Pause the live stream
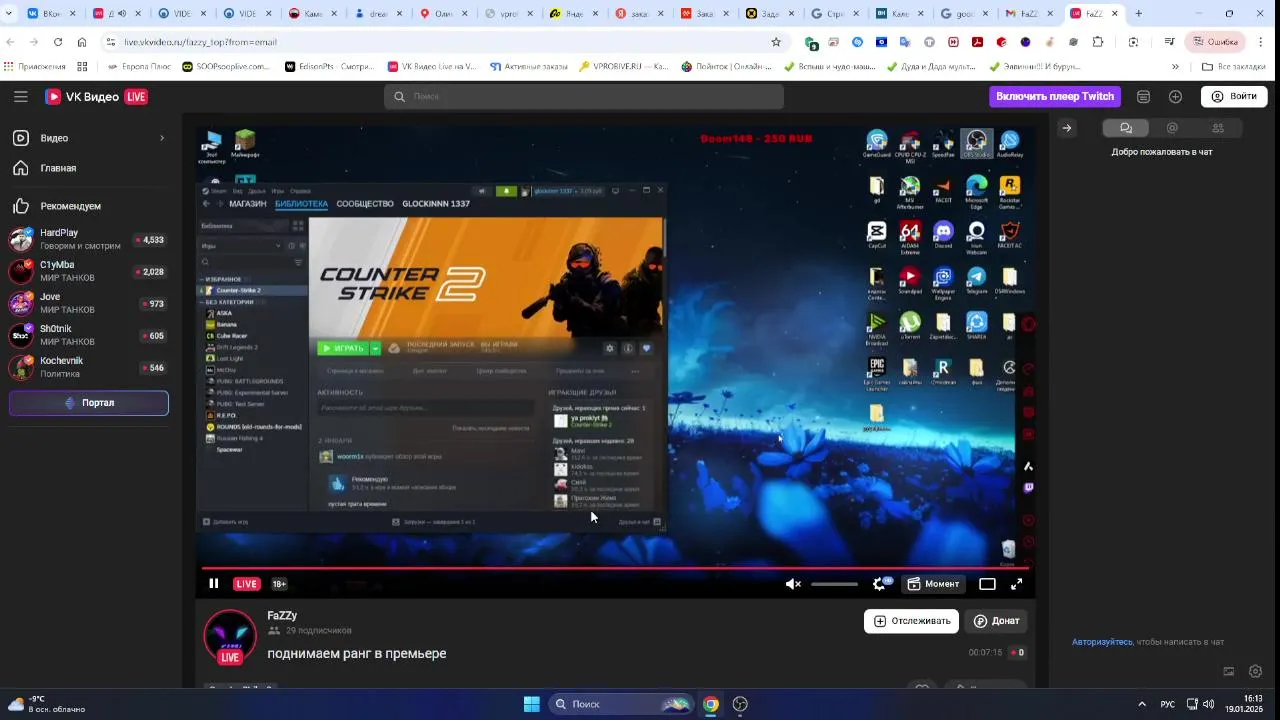The image size is (1280, 720). 213,584
